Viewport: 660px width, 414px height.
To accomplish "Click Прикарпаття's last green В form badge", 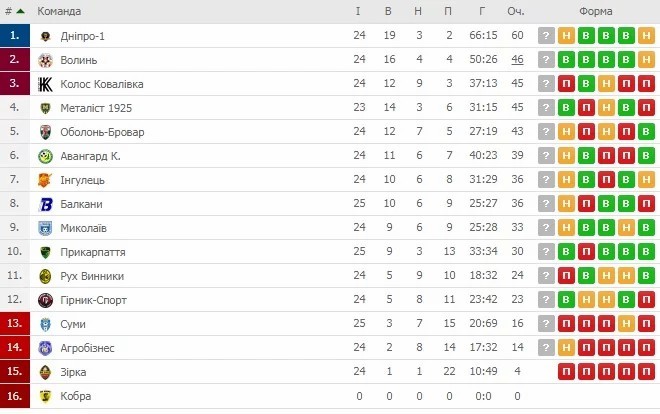I will coord(646,252).
